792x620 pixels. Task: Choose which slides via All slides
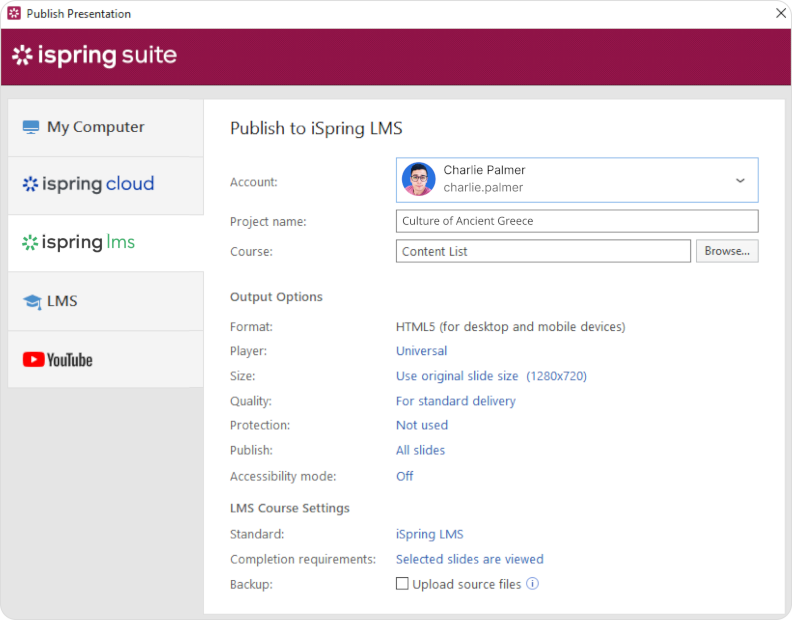pos(420,451)
